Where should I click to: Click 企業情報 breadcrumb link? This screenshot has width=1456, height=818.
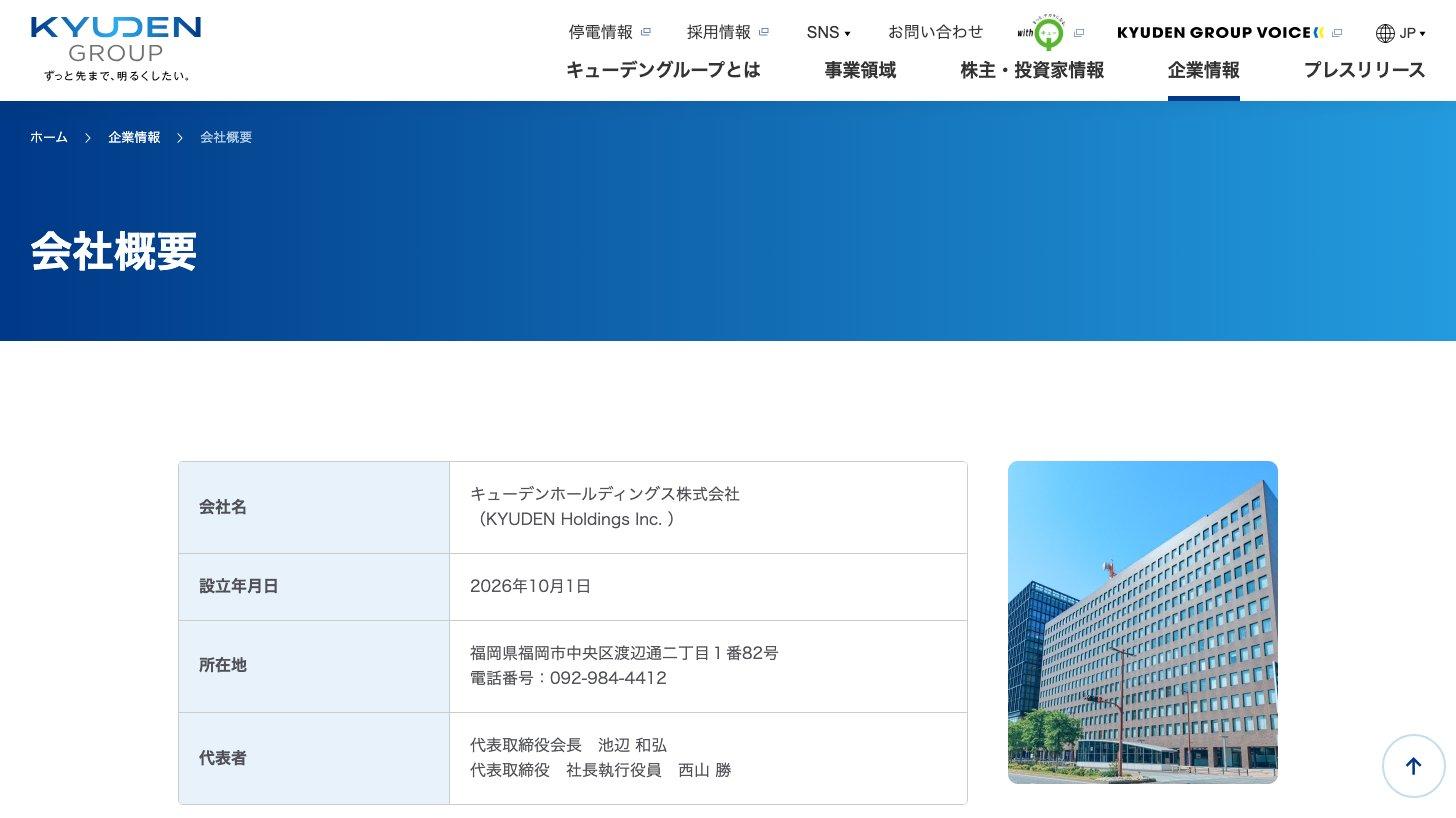[134, 137]
